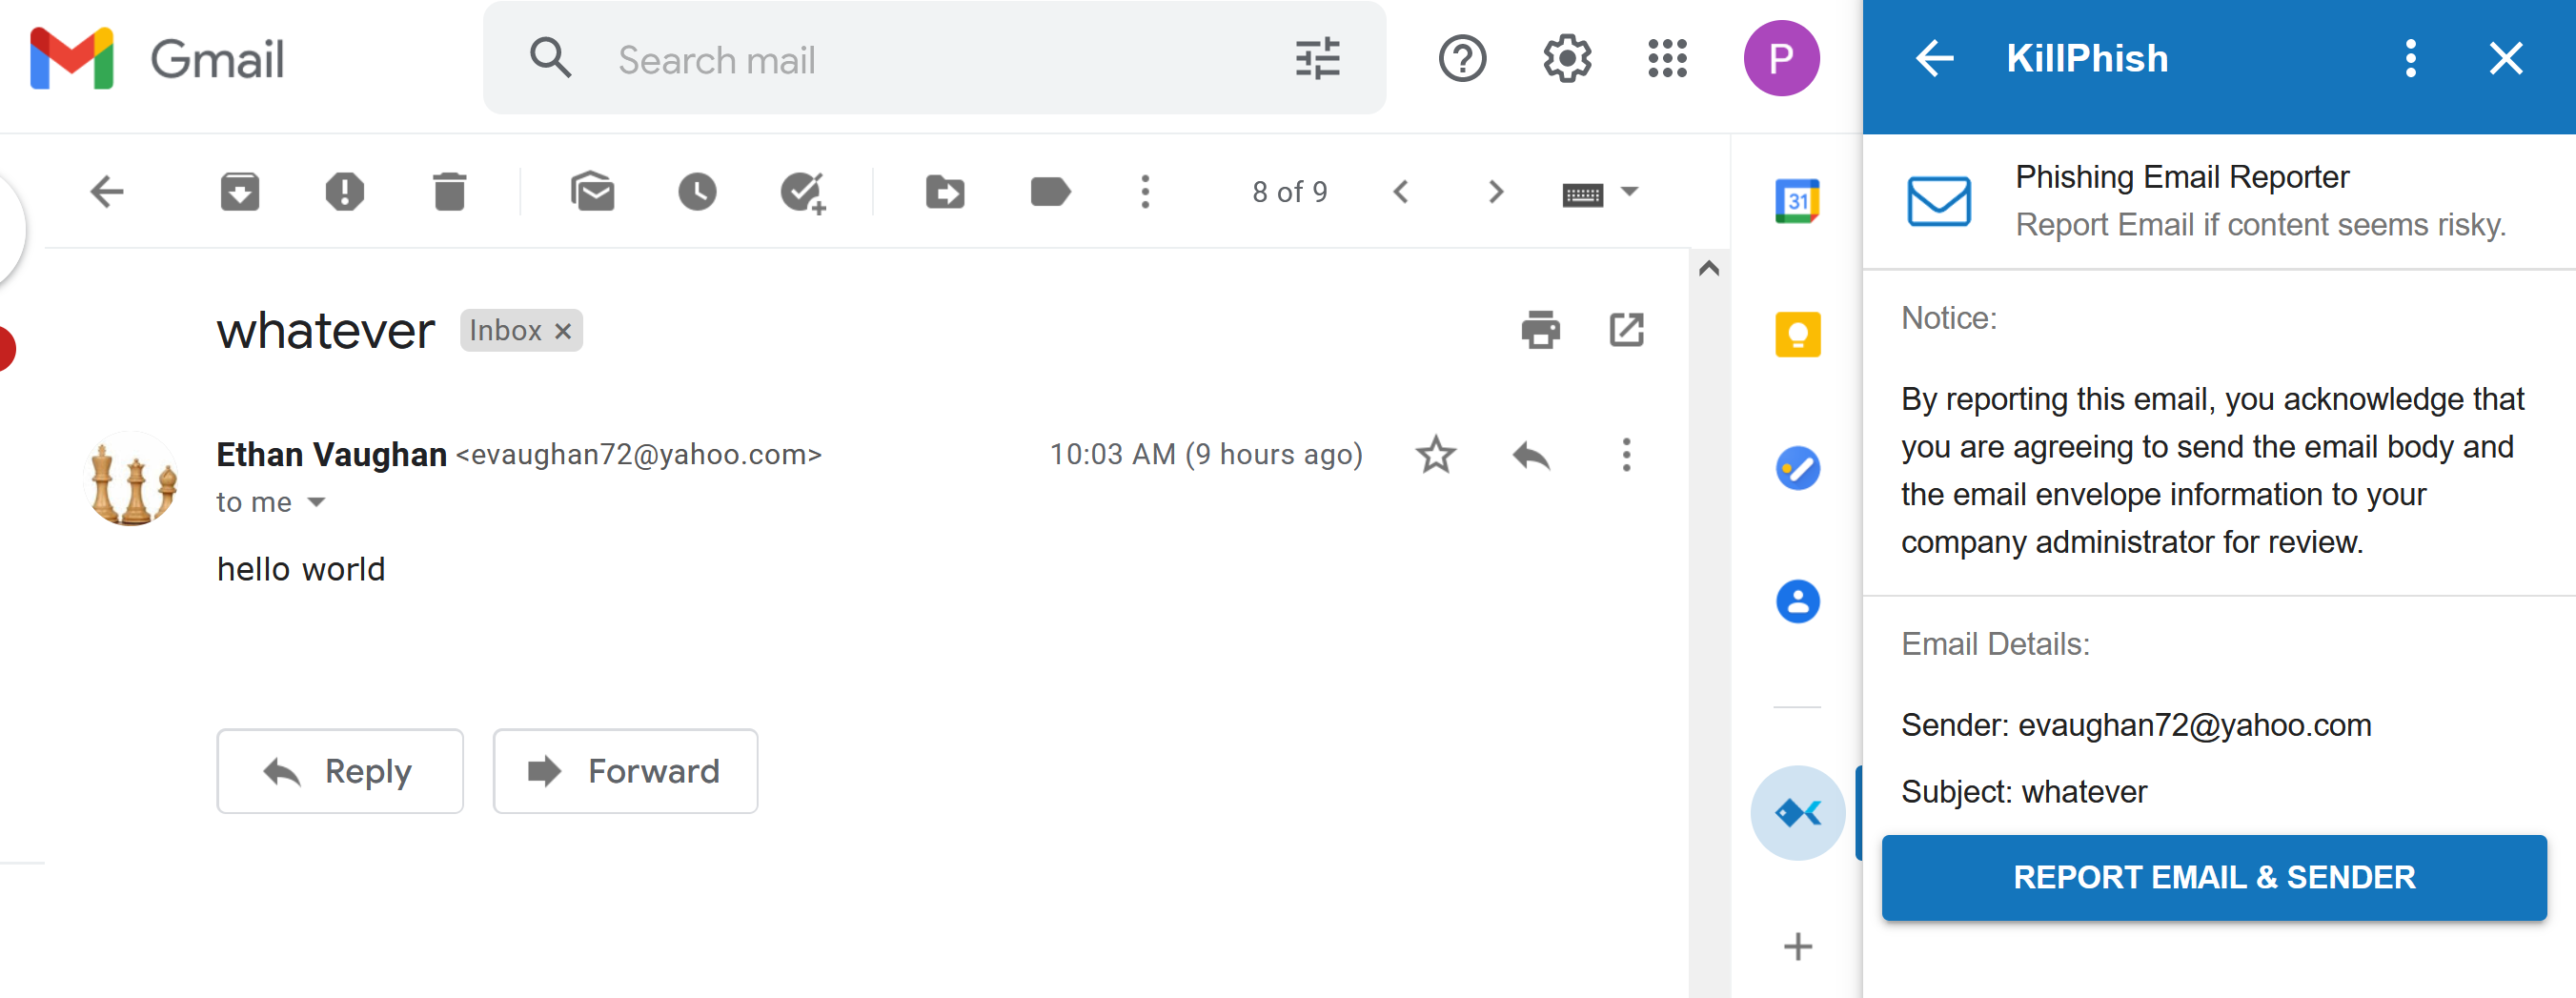Show search options filter icon
2576x998 pixels.
1318,59
